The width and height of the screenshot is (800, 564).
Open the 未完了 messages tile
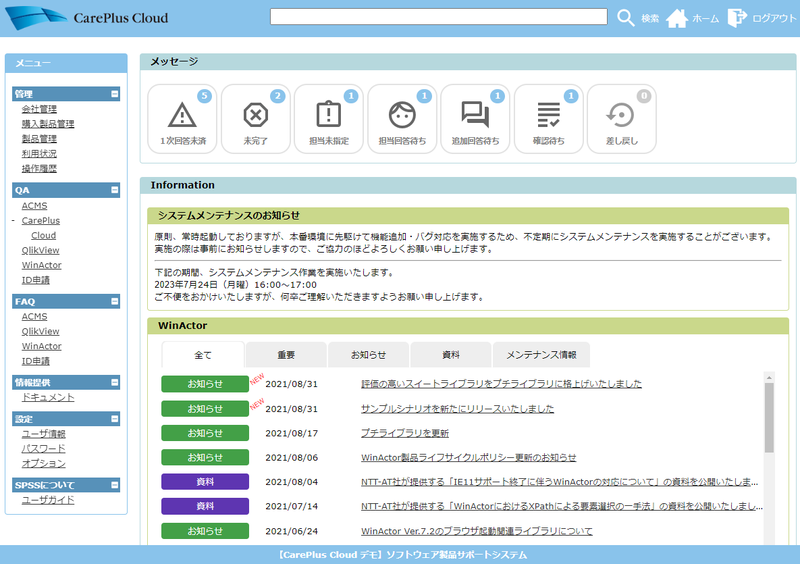tap(255, 118)
